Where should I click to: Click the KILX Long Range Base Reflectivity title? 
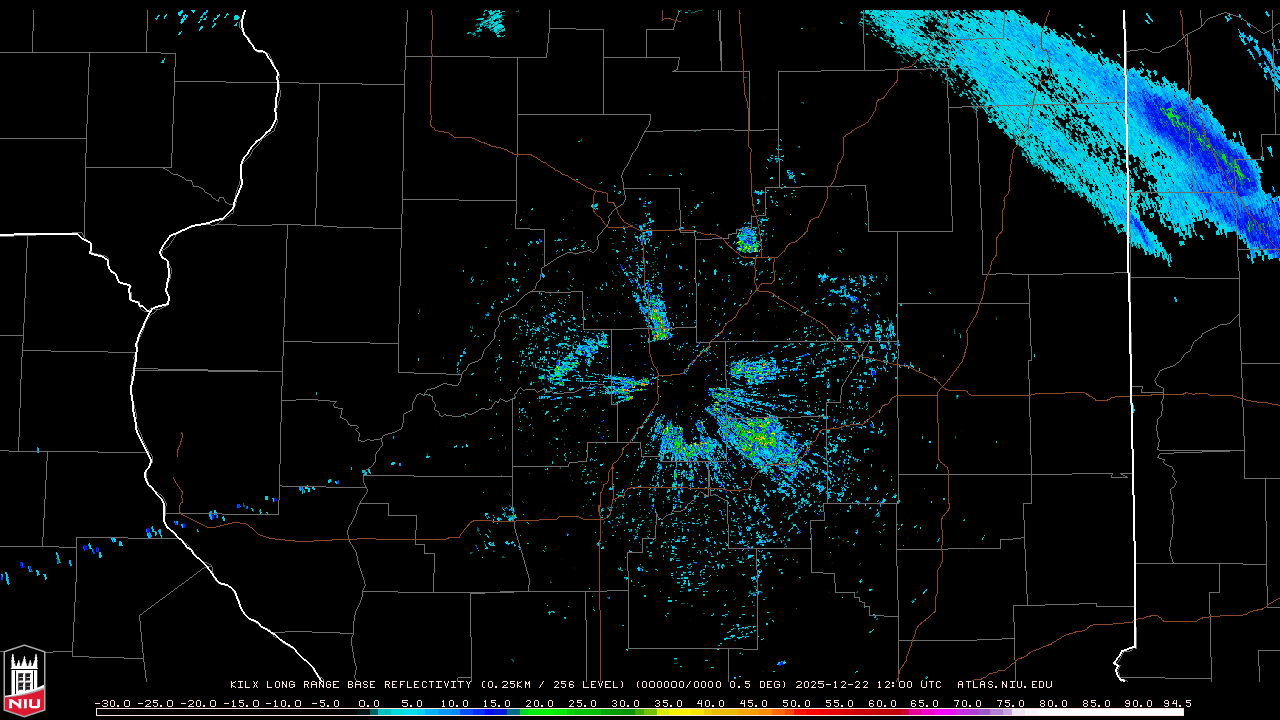tap(350, 685)
